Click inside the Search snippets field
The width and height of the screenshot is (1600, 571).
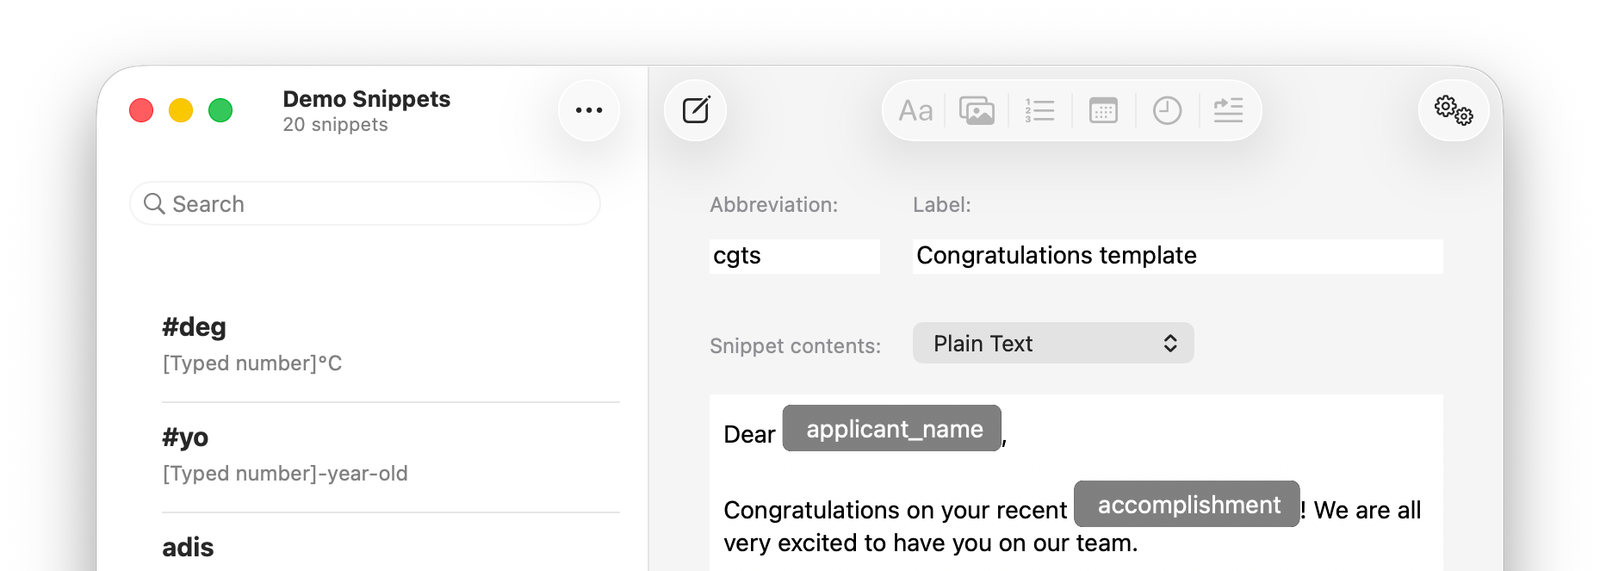[380, 204]
